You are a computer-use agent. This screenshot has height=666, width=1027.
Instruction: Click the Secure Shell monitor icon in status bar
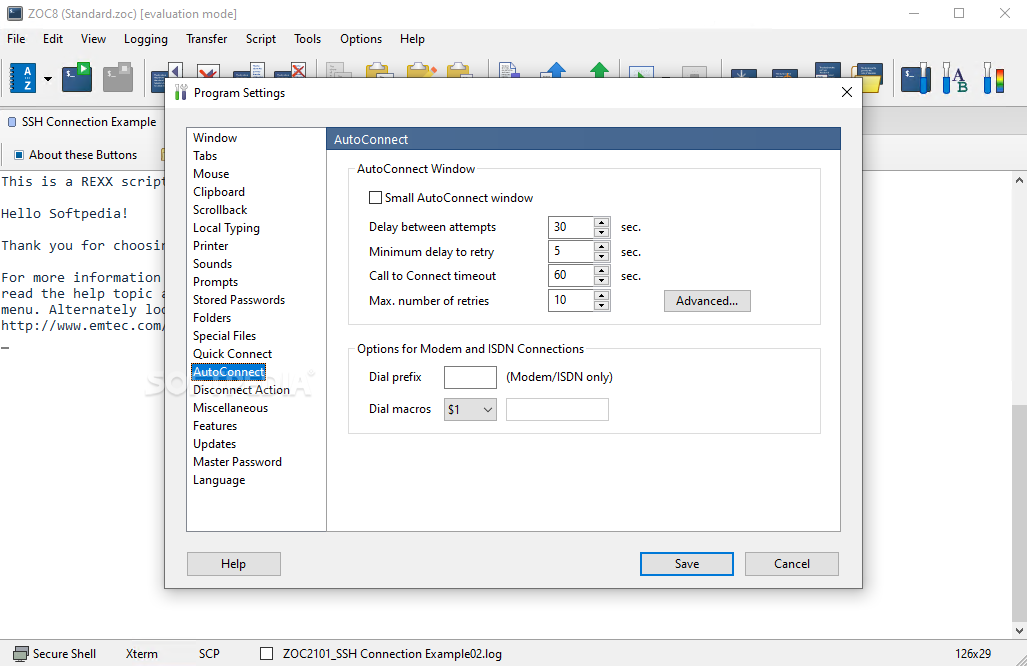tap(20, 654)
